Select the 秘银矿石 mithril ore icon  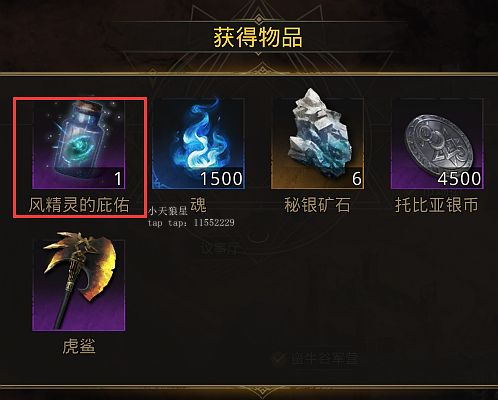(317, 139)
